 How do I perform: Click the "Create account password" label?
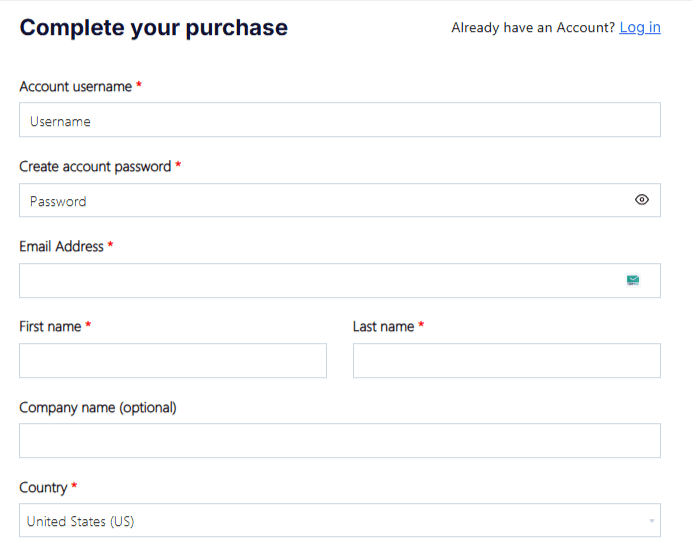tap(95, 167)
